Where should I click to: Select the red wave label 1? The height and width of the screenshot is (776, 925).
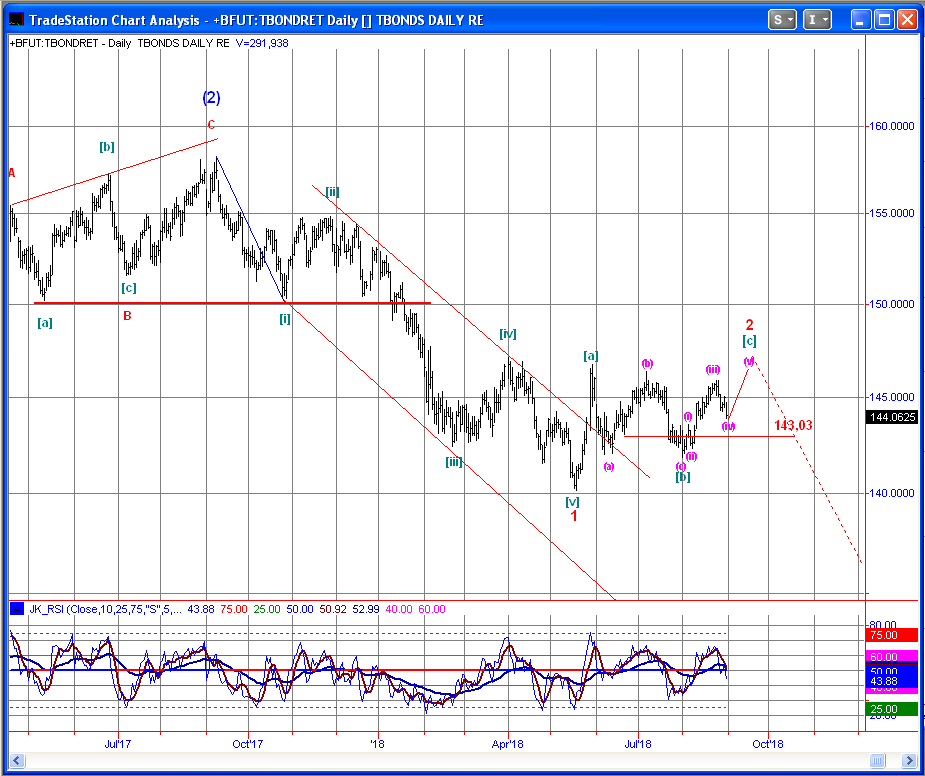pos(574,516)
